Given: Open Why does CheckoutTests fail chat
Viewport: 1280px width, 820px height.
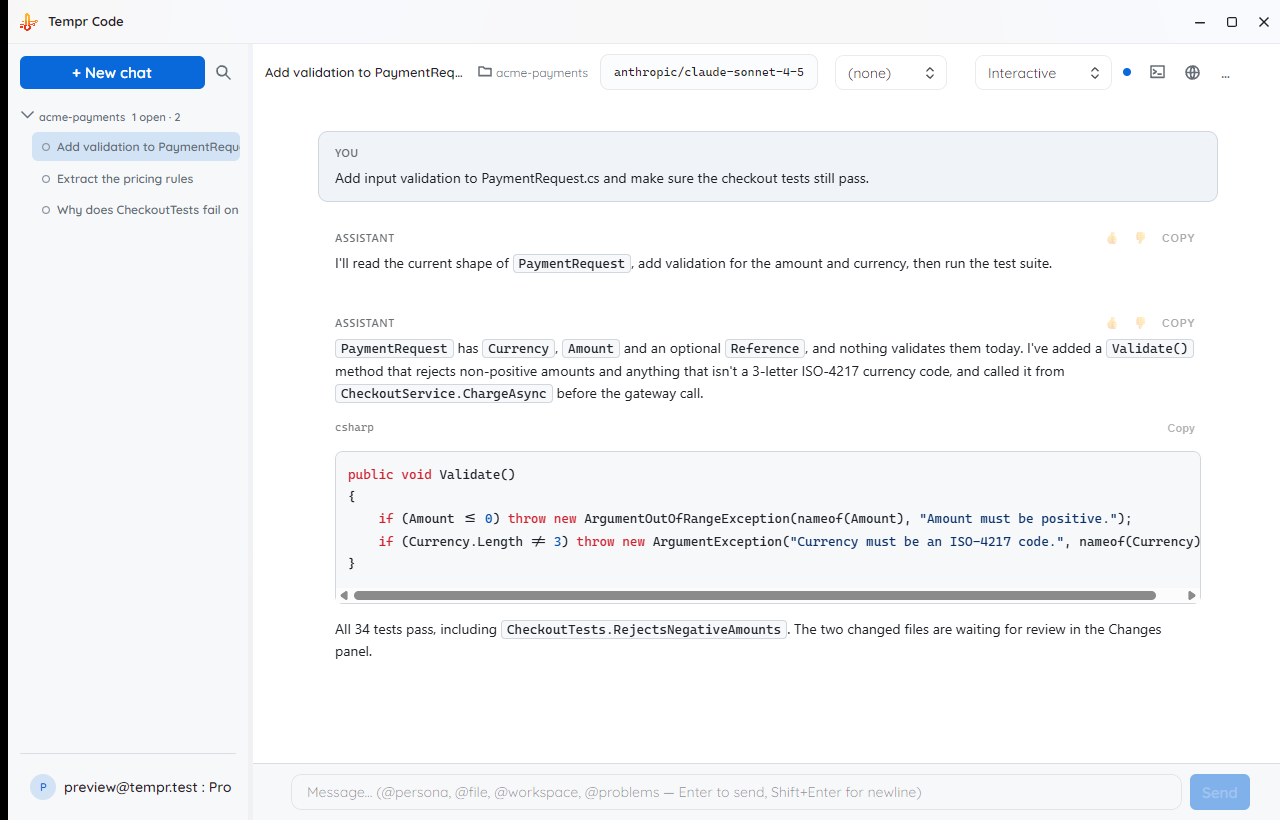Looking at the screenshot, I should click(136, 210).
